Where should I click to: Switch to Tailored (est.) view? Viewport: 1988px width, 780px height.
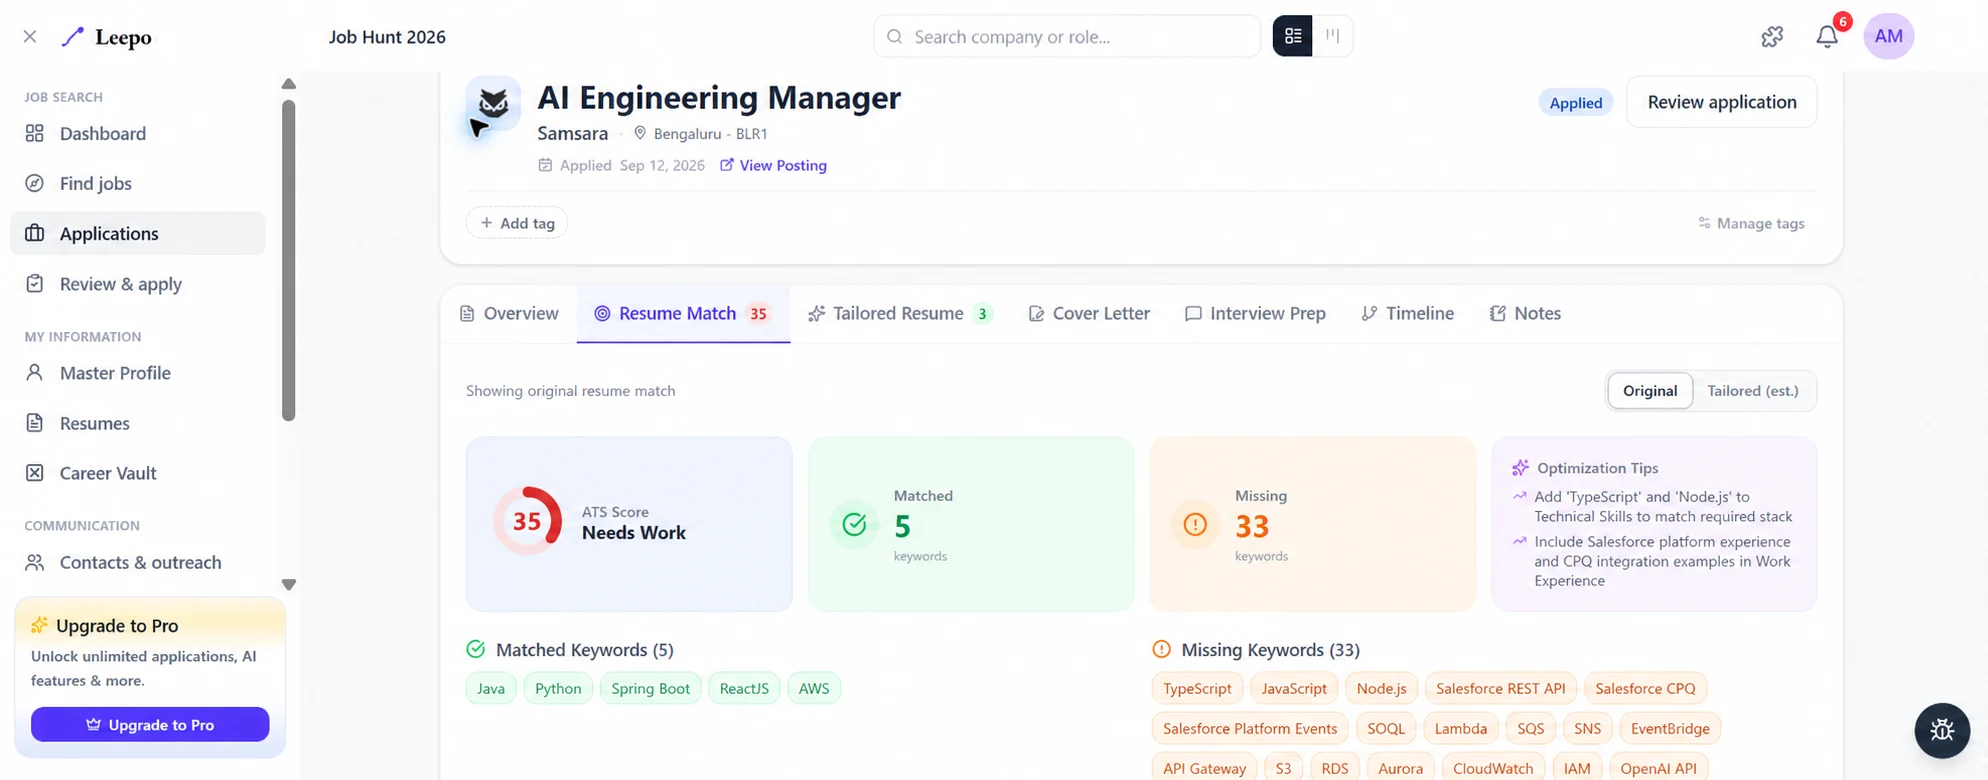pos(1752,391)
